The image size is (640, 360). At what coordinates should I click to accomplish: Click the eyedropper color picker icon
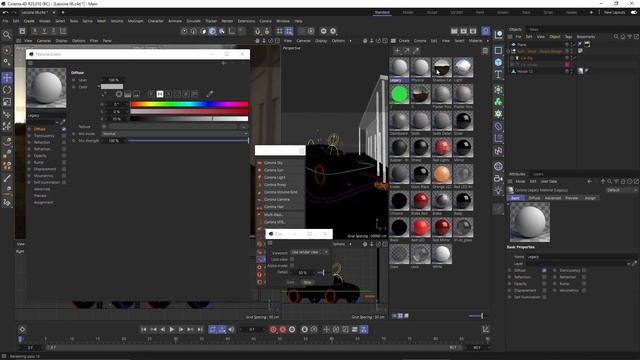(x=209, y=94)
